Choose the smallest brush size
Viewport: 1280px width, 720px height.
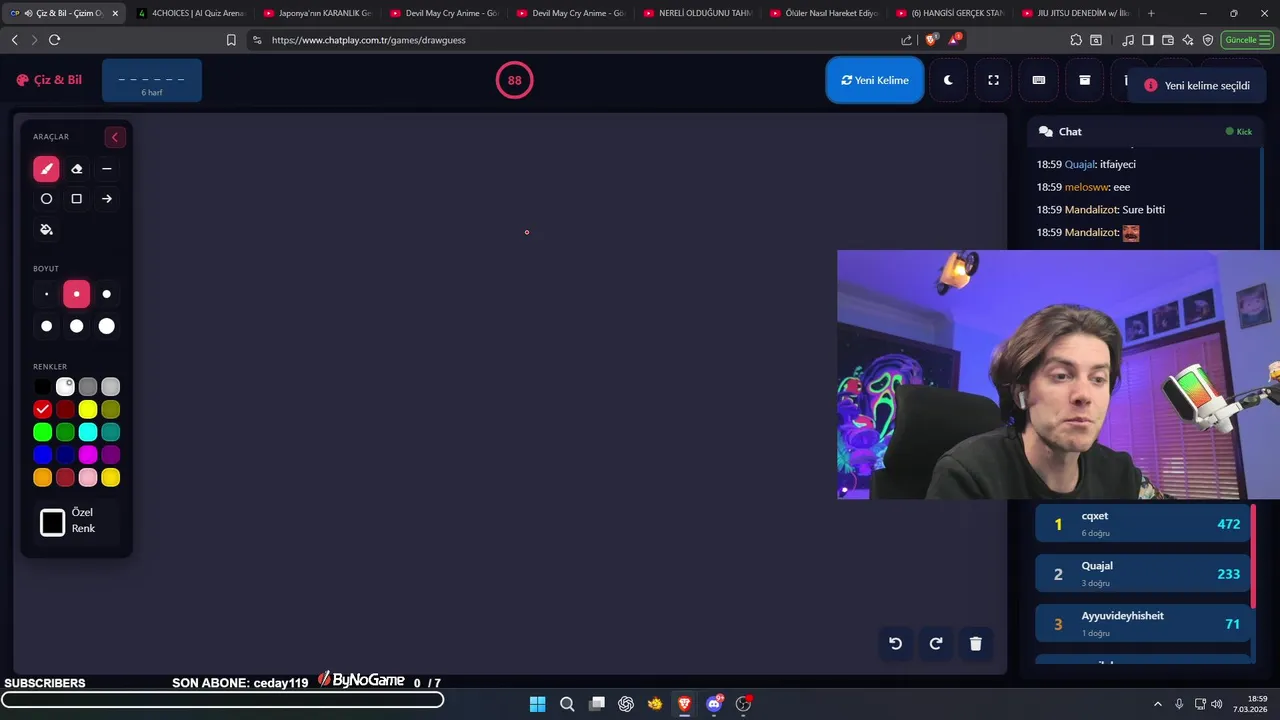pyautogui.click(x=46, y=294)
